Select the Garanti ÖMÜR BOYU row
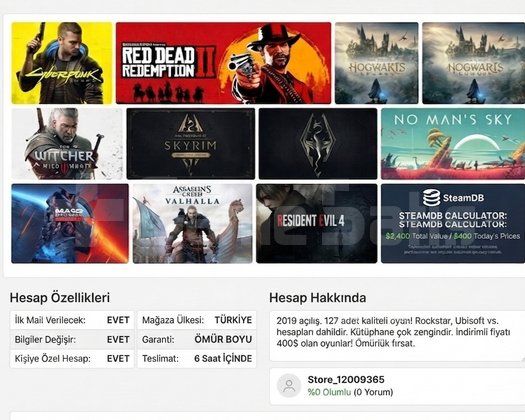Screen dimensions: 525x420 pyautogui.click(x=197, y=339)
